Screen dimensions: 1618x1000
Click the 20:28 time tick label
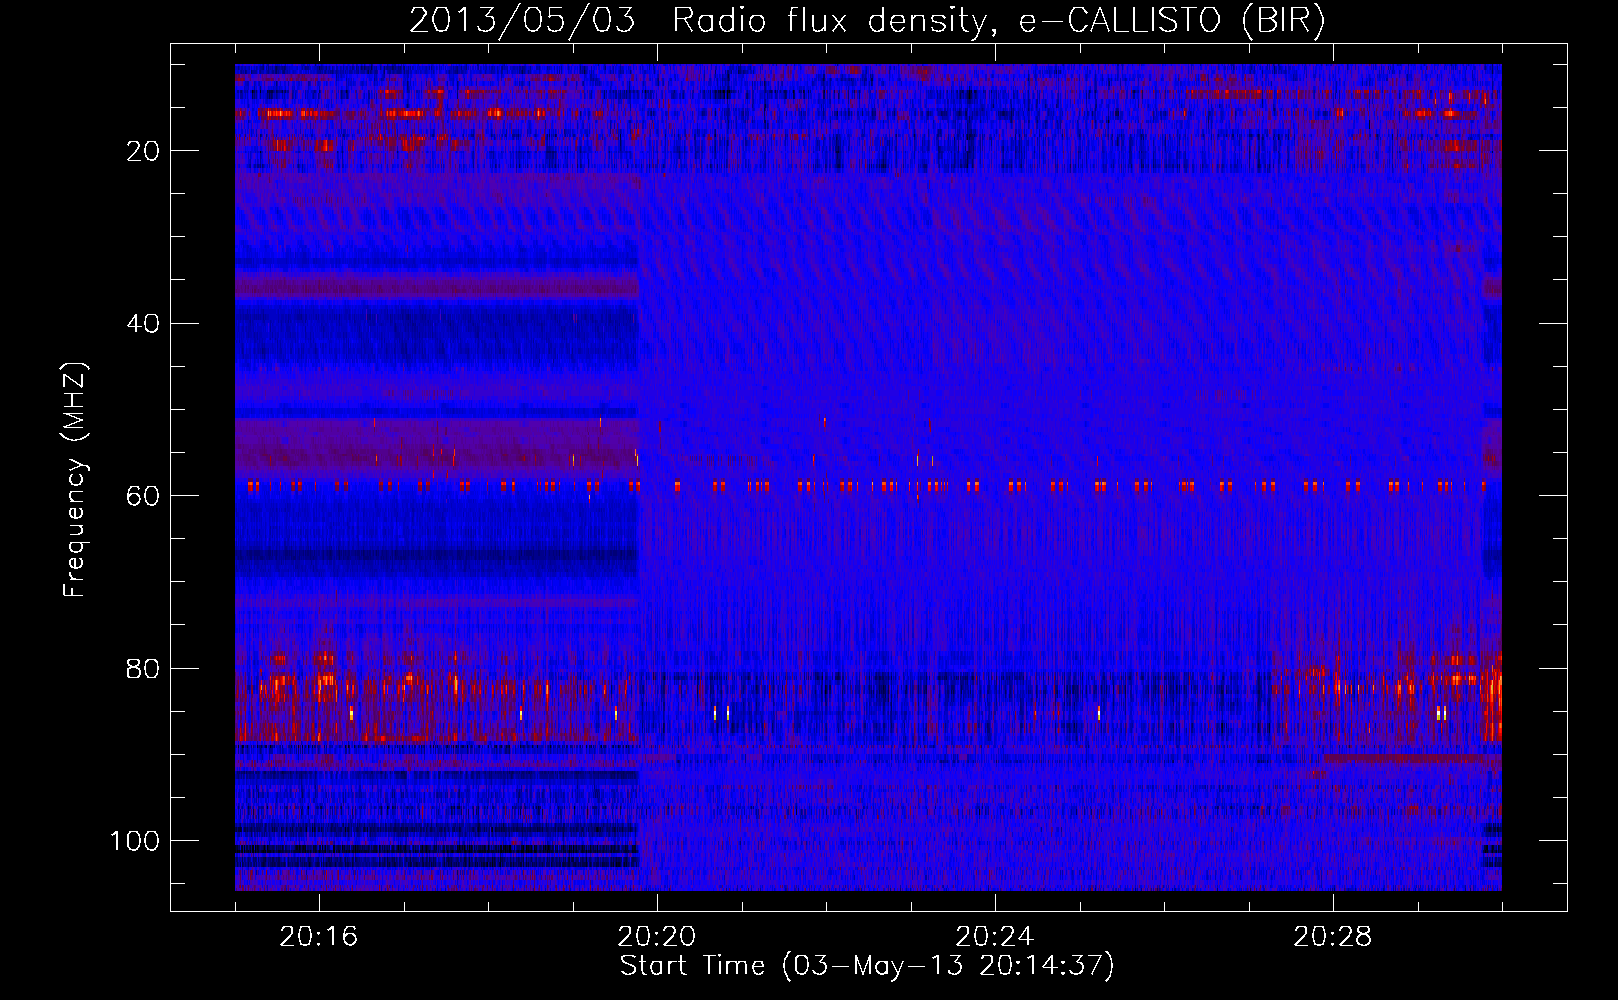pos(1332,937)
